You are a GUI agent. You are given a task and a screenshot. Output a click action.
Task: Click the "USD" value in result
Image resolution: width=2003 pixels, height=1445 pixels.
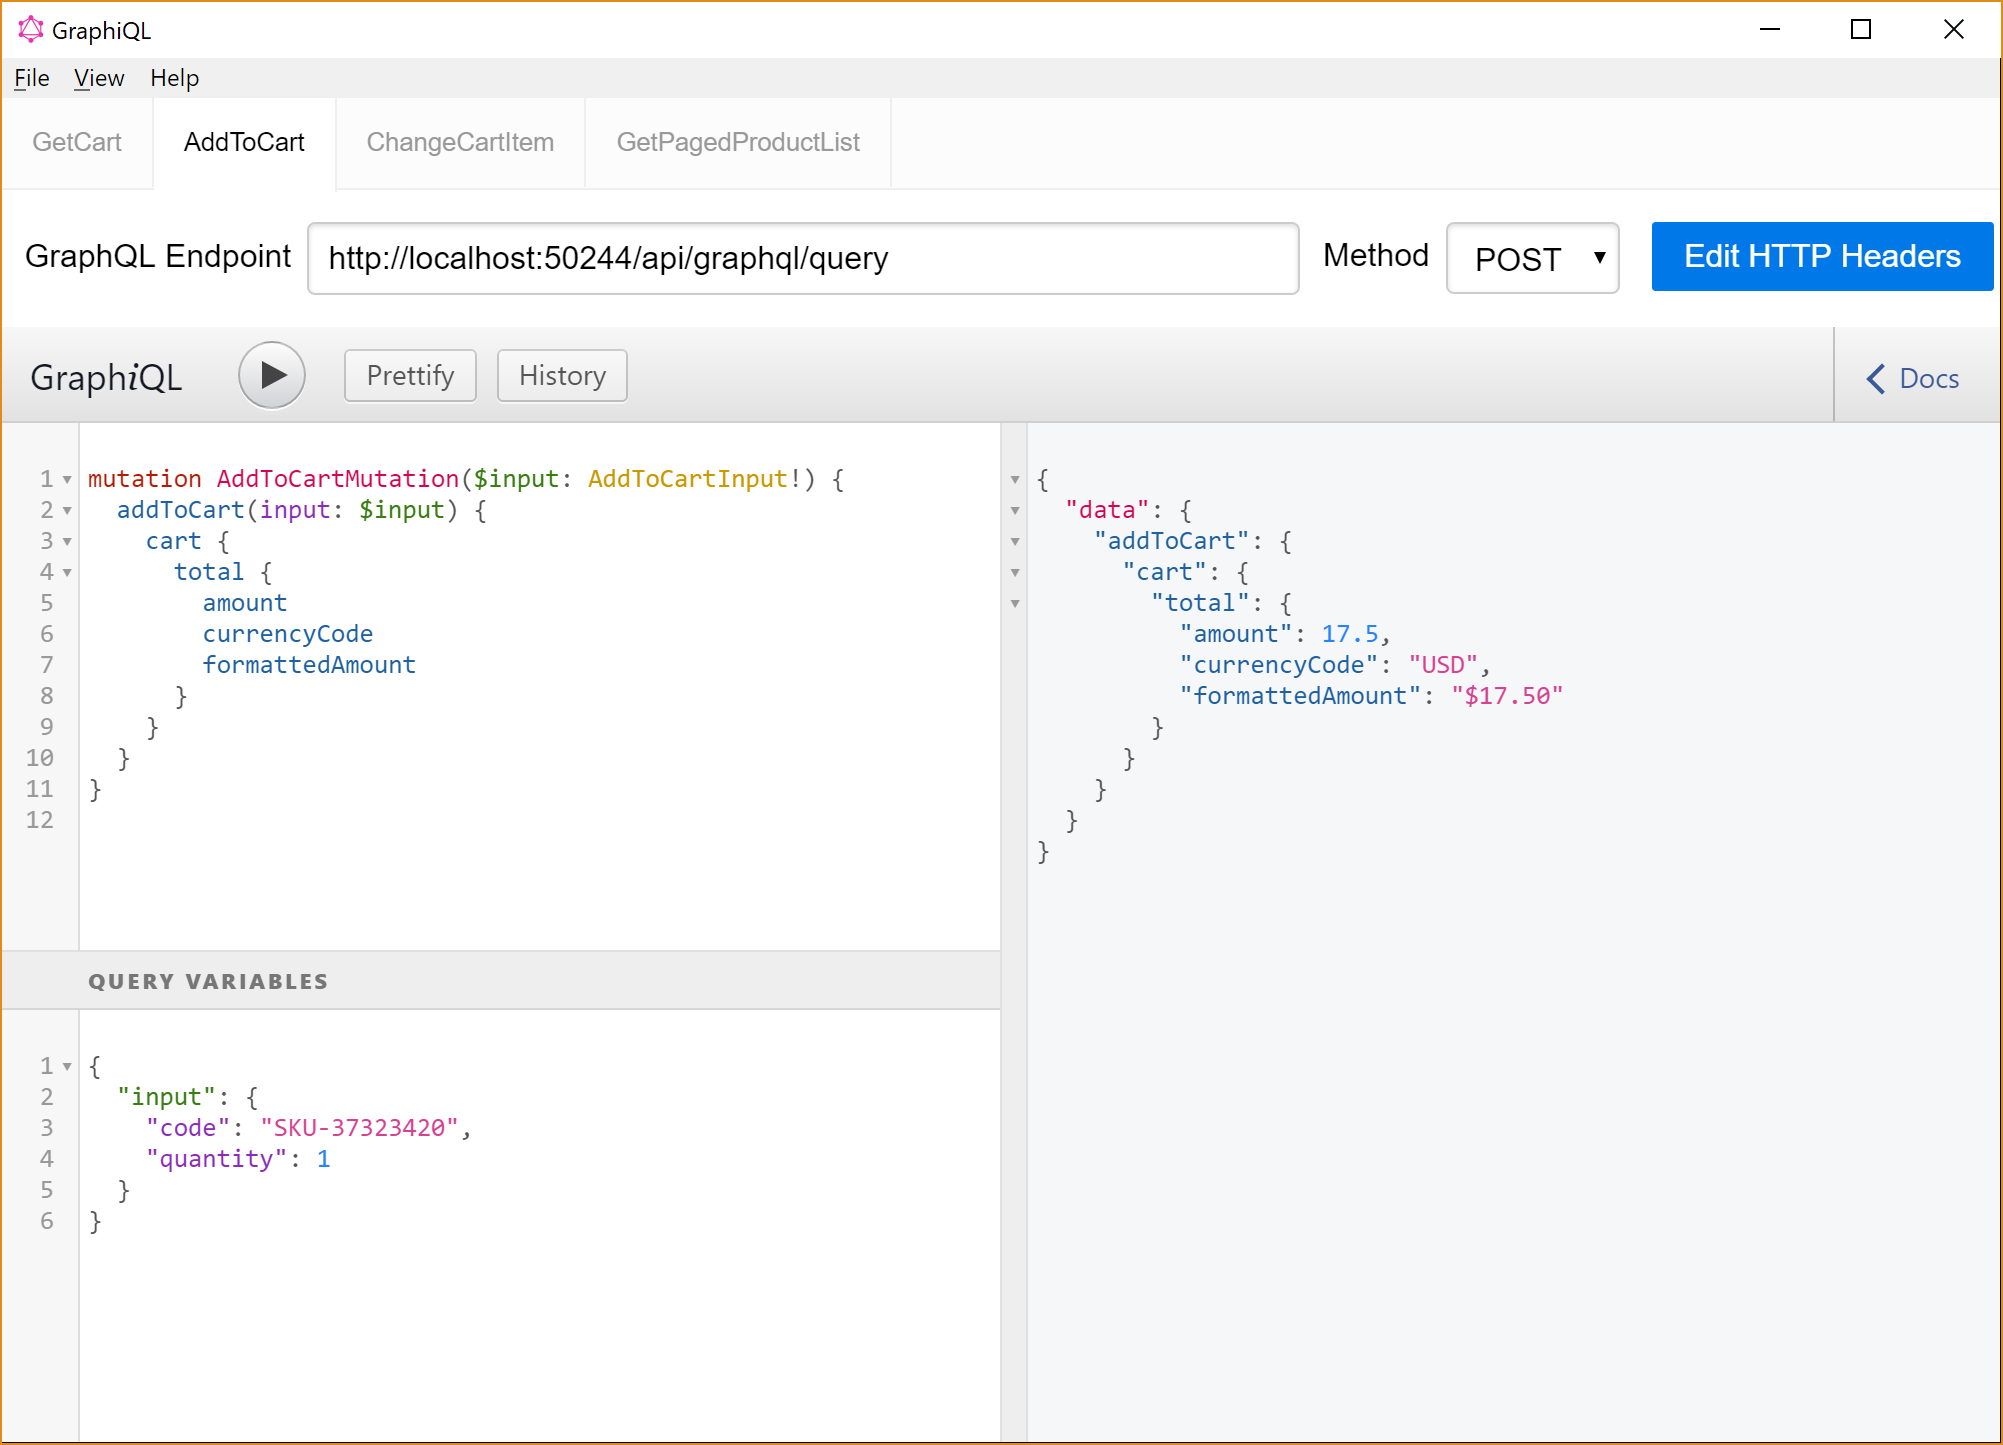[x=1443, y=665]
